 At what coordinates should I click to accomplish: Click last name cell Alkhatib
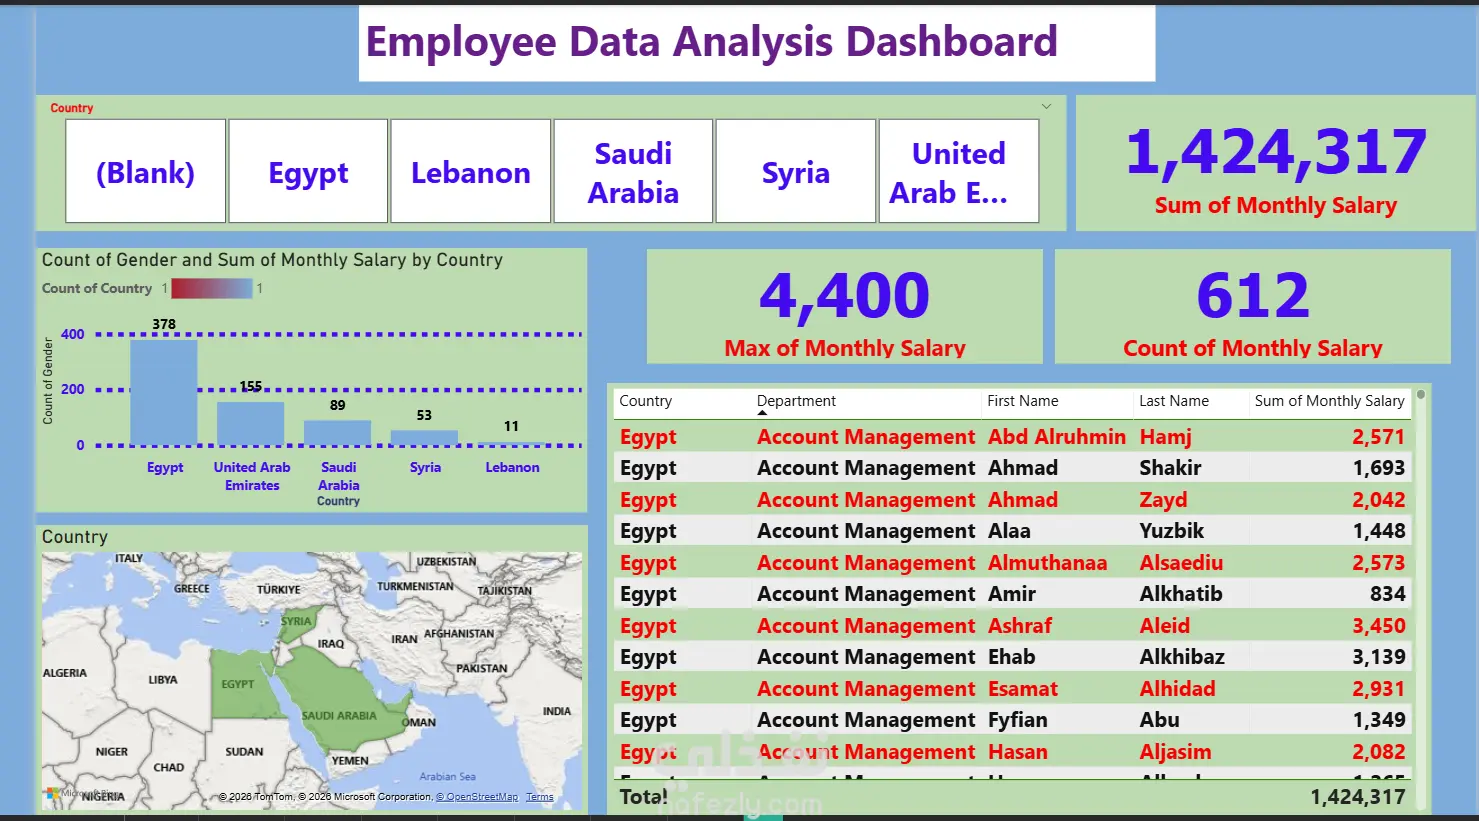click(x=1181, y=594)
